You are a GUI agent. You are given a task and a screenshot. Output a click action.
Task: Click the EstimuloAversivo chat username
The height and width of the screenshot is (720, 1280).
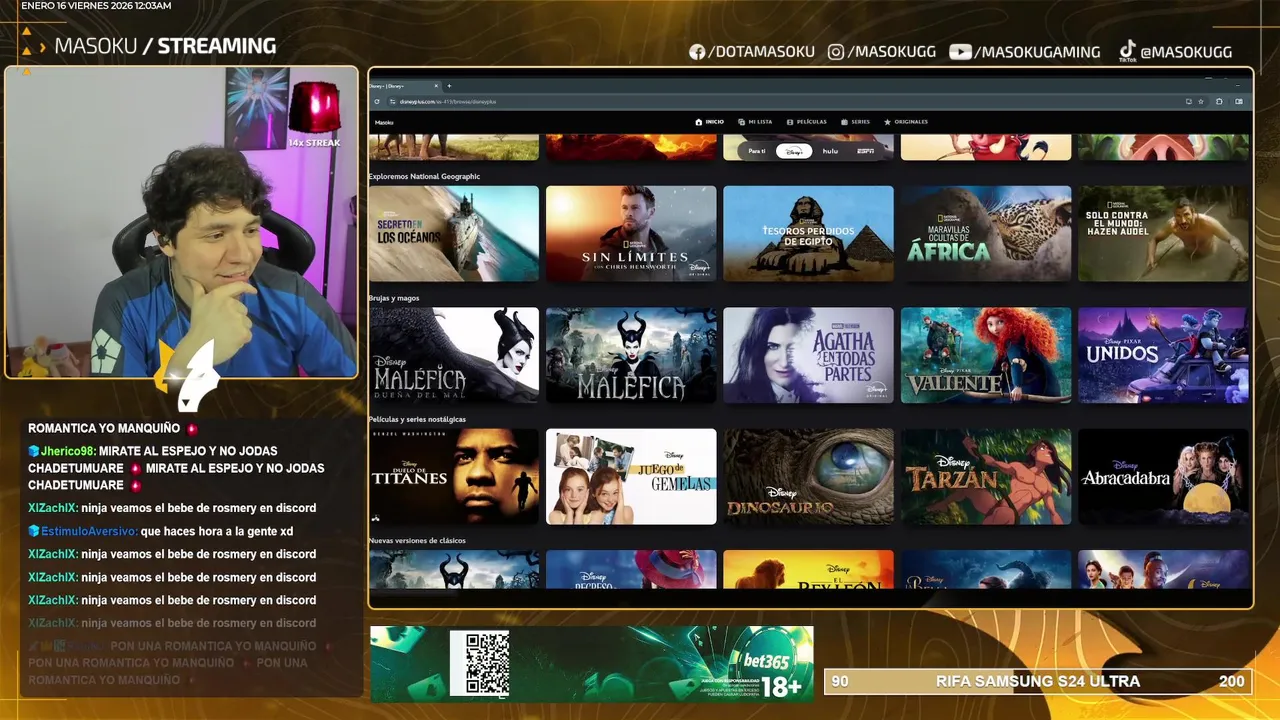[89, 531]
